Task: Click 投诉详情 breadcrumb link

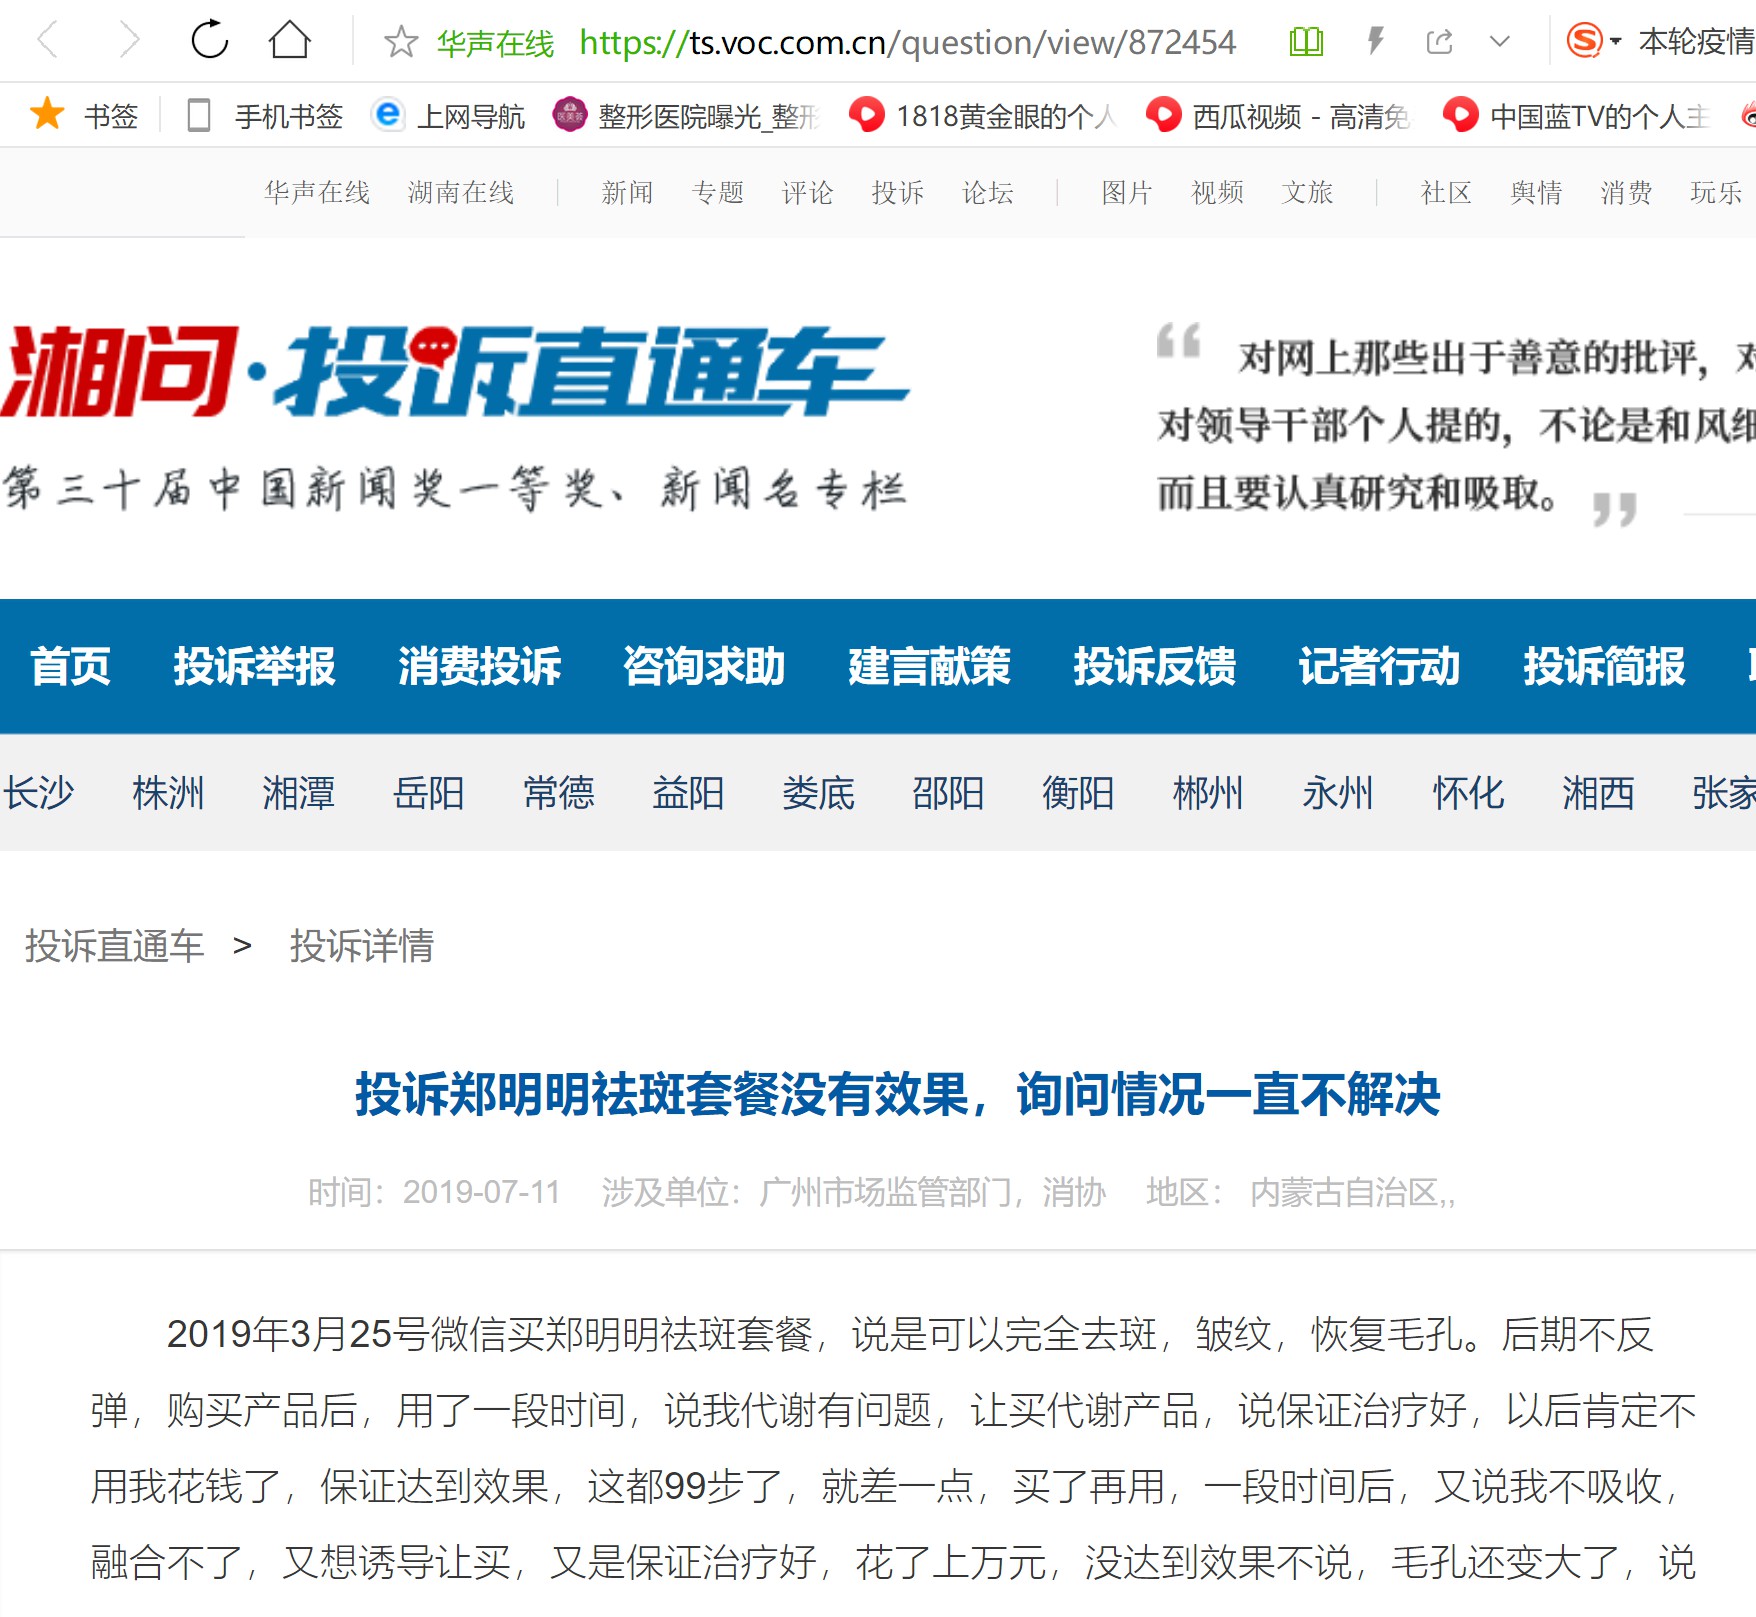Action: 362,945
